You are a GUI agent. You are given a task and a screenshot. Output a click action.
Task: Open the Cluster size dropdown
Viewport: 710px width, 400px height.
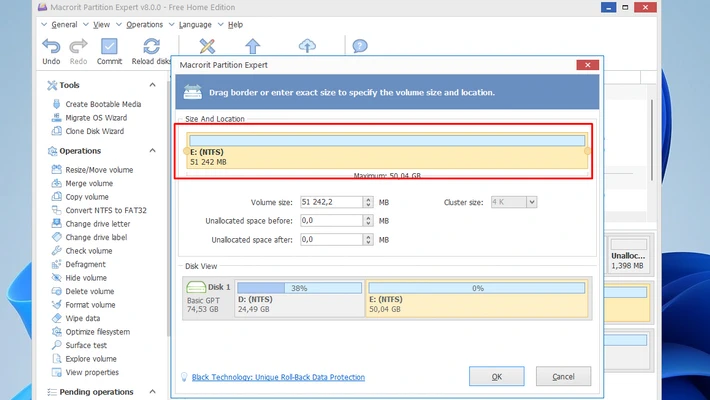pyautogui.click(x=532, y=202)
